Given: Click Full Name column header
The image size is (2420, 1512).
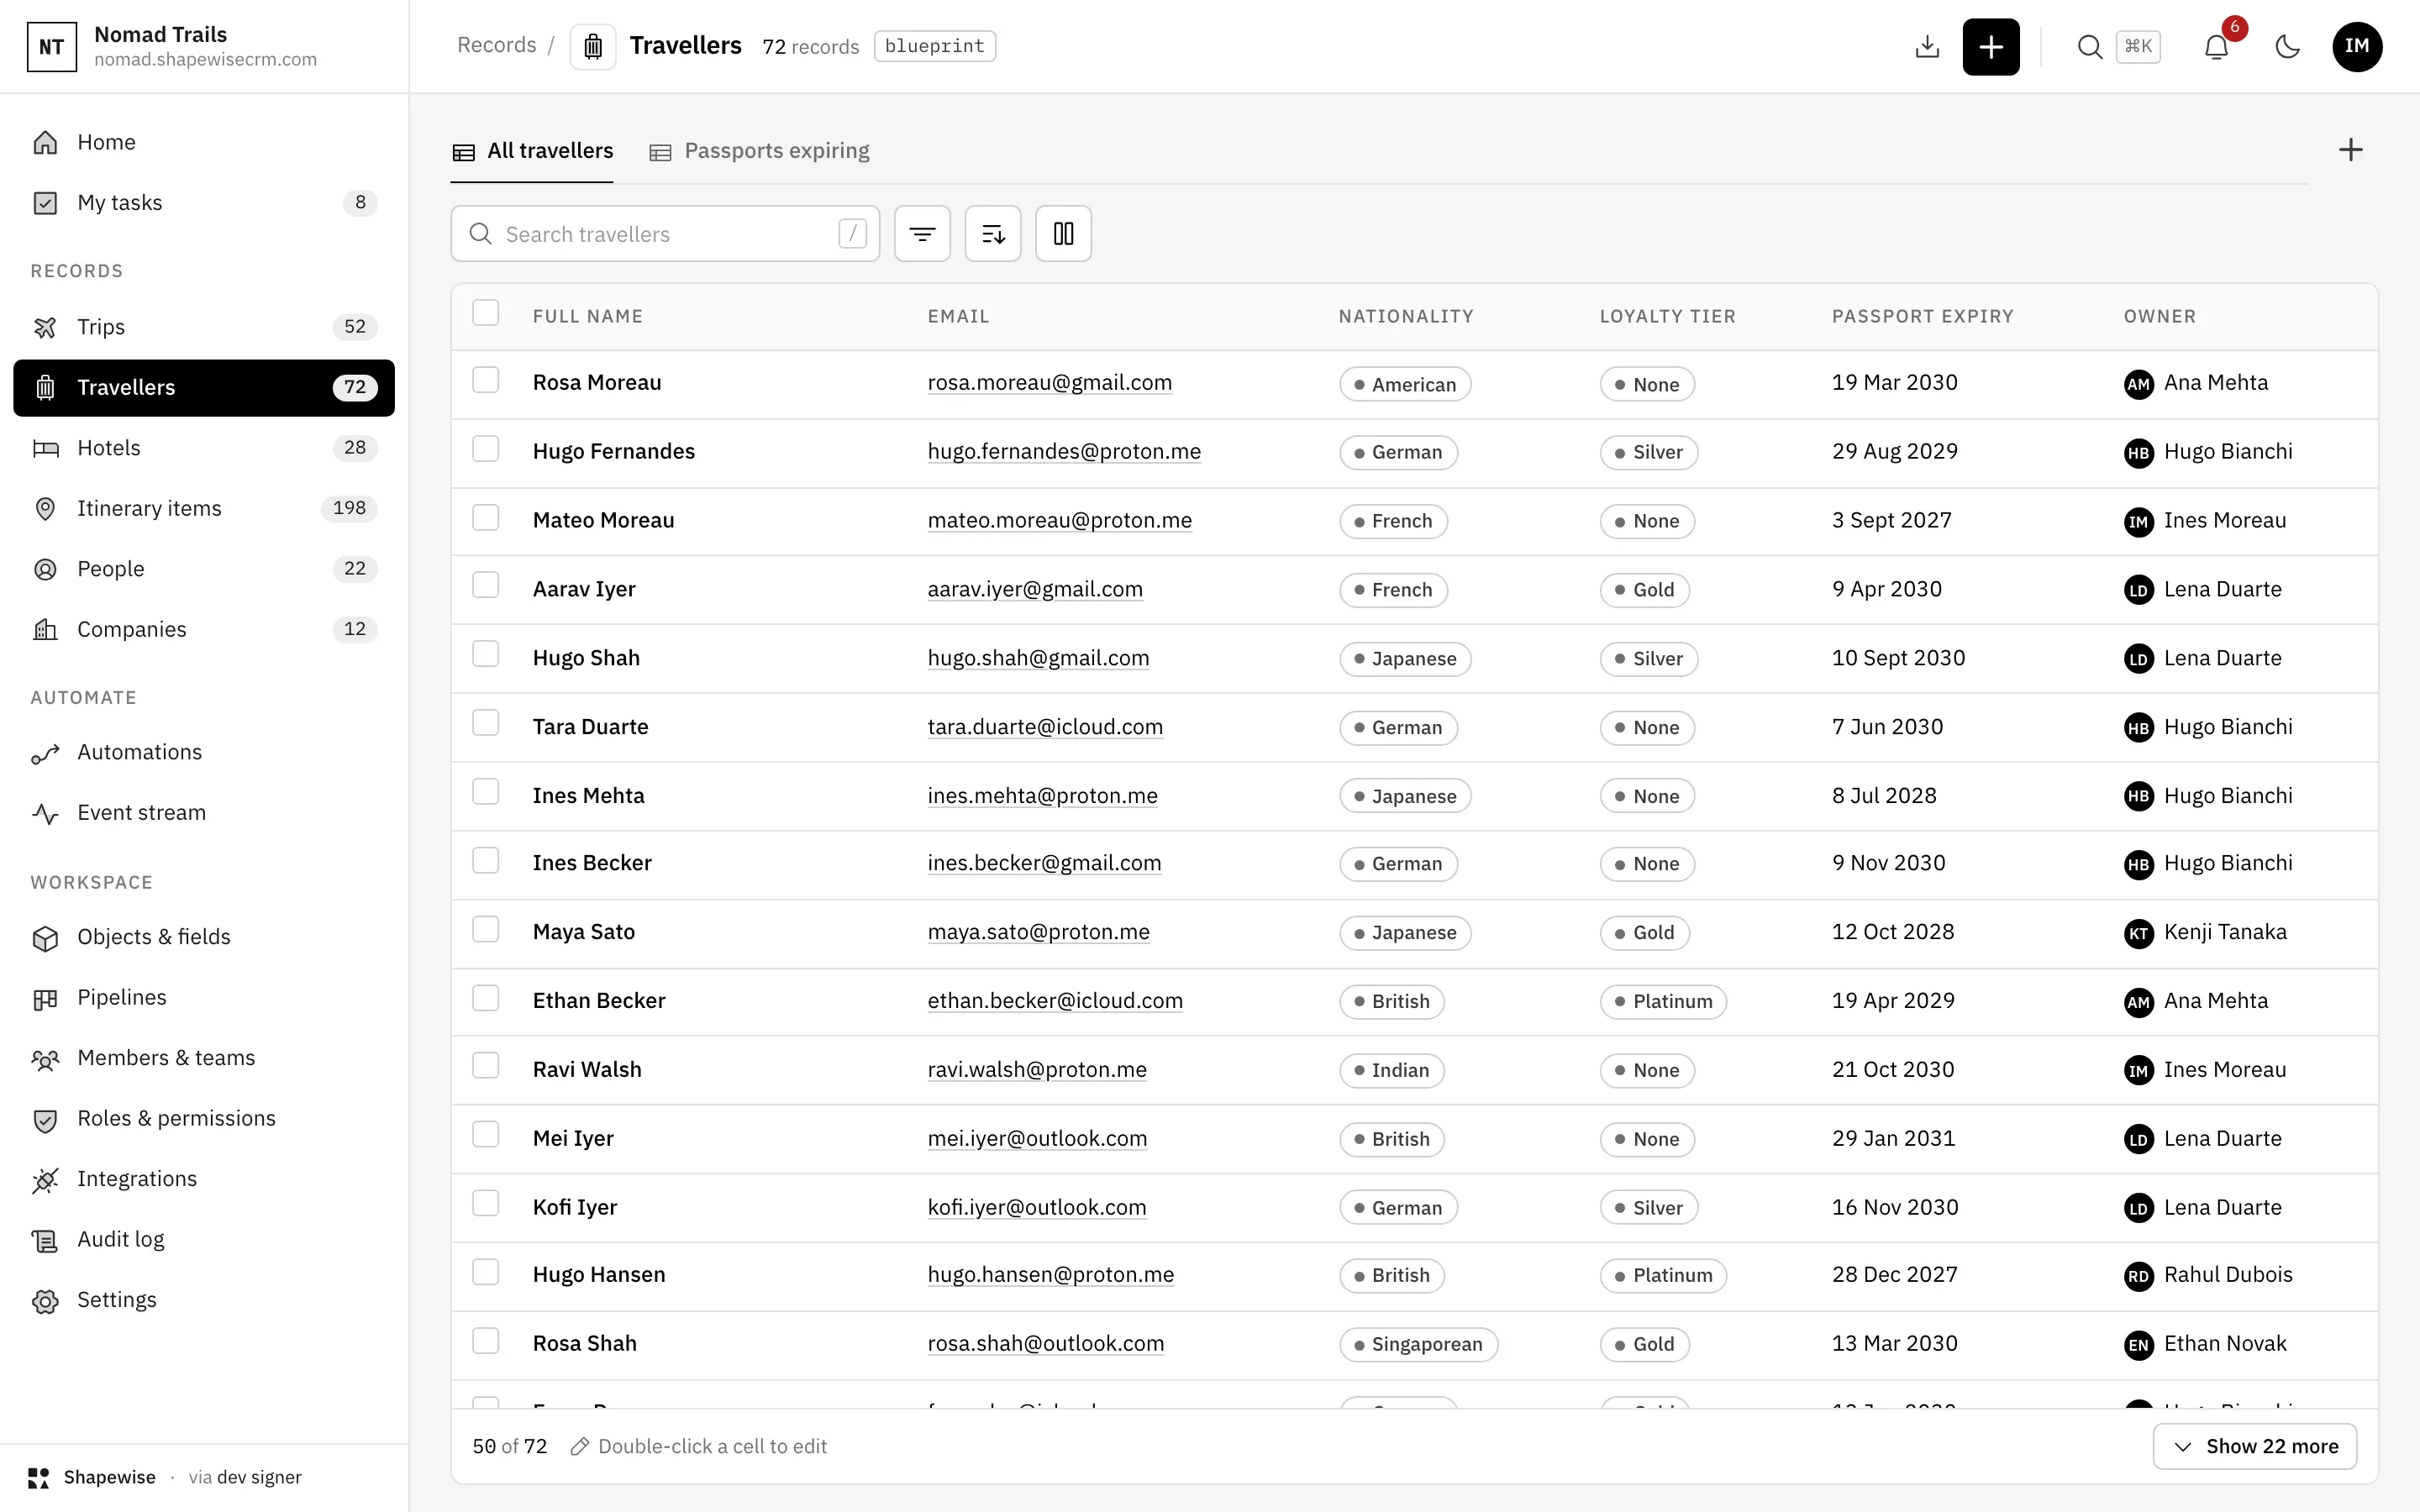Looking at the screenshot, I should tap(587, 316).
